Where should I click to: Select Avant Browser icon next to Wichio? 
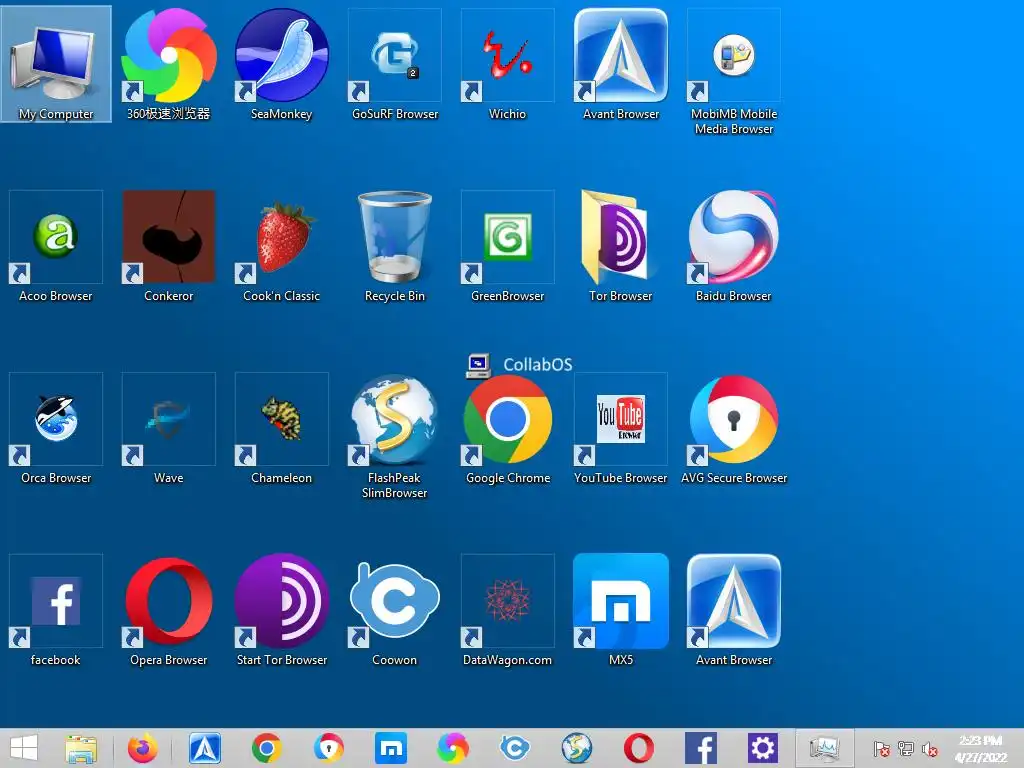pos(620,63)
